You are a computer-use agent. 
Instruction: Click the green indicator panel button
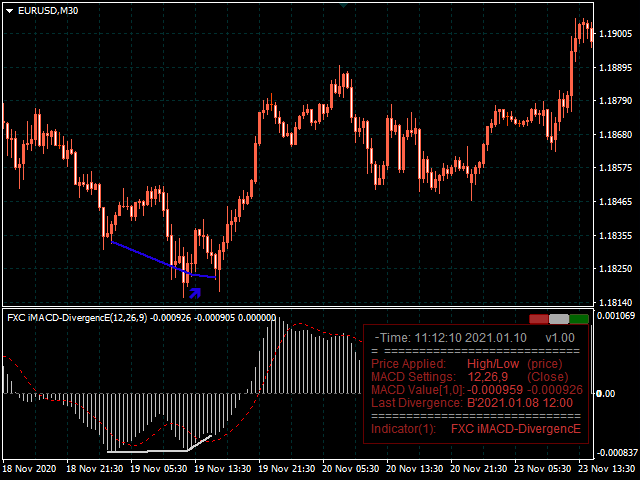(x=579, y=319)
